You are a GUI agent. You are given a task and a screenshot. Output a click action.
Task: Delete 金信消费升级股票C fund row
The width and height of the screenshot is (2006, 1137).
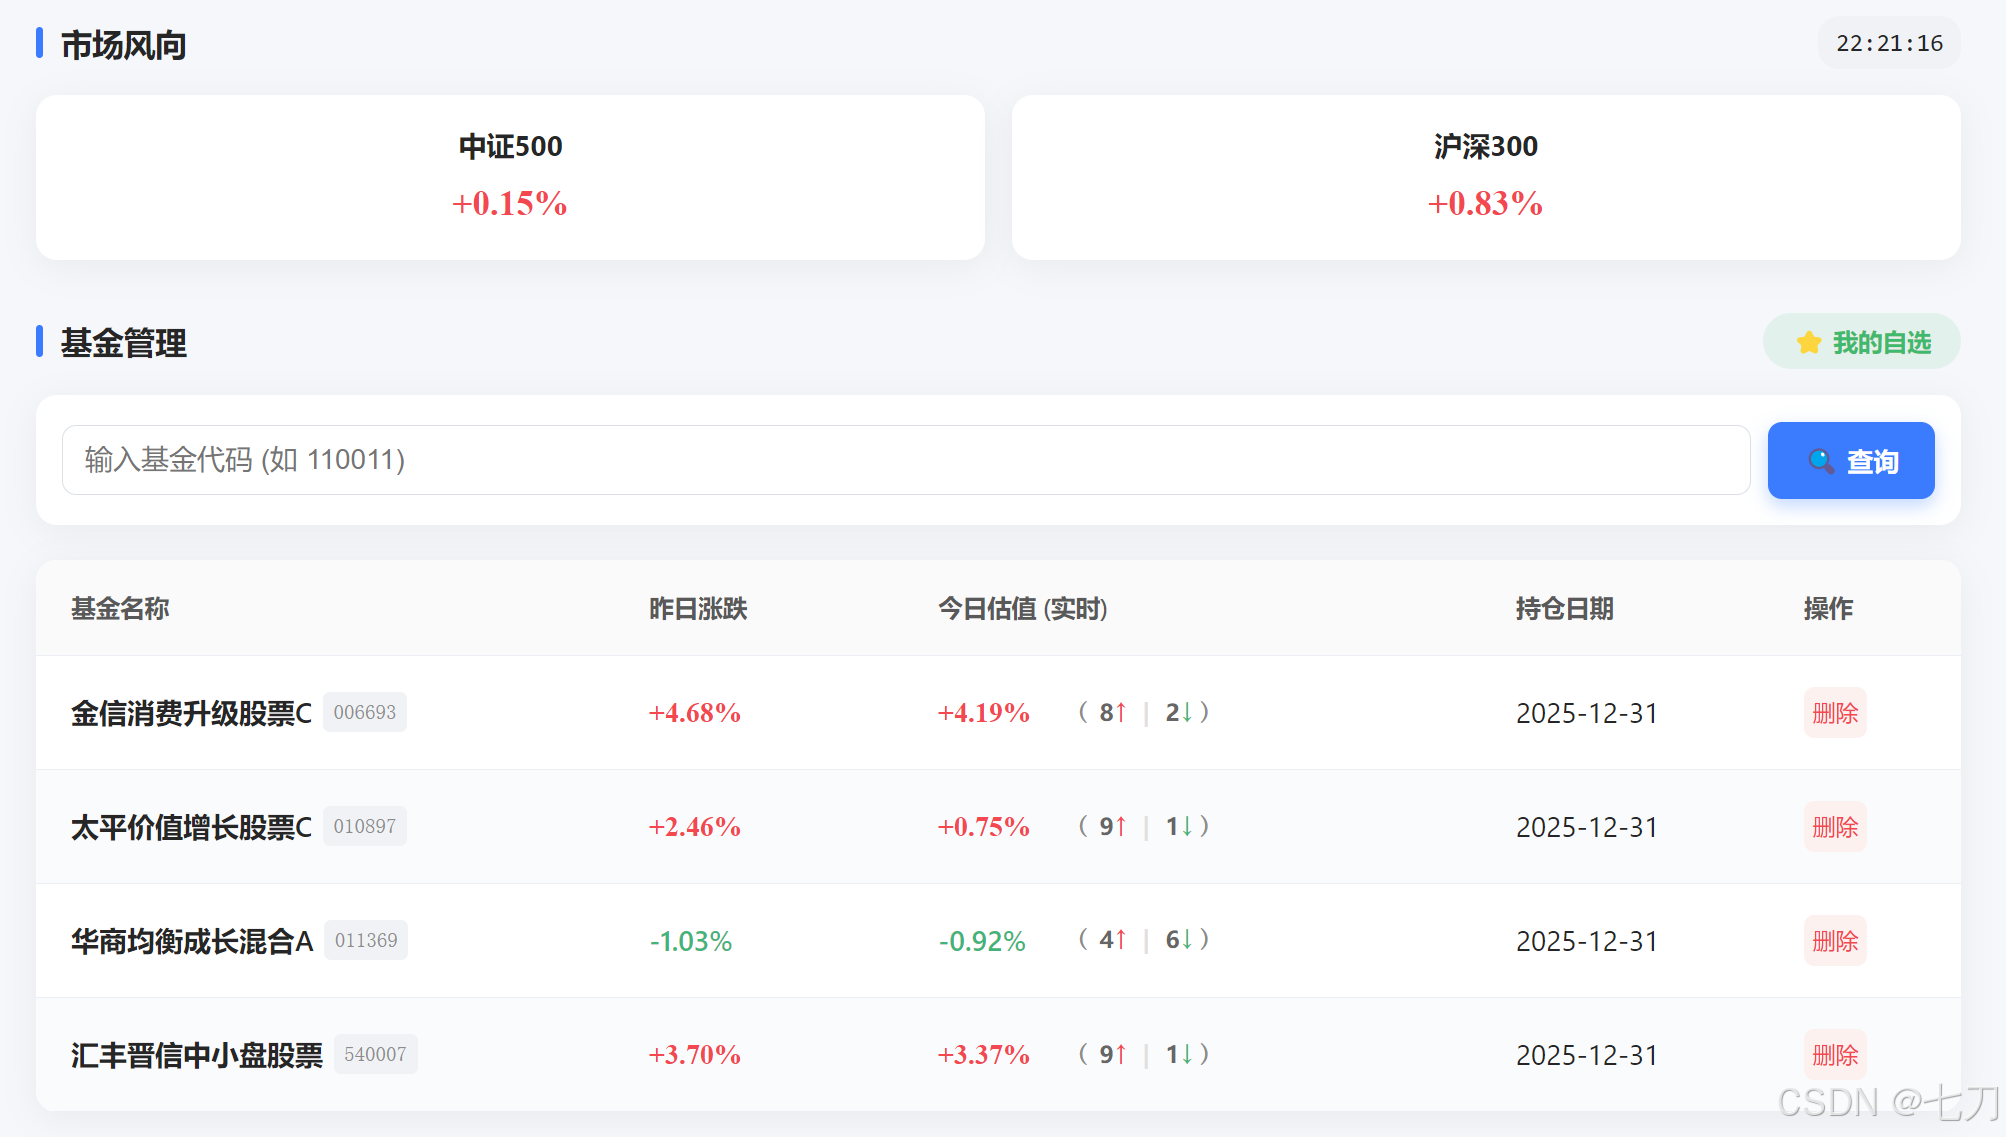(1834, 713)
